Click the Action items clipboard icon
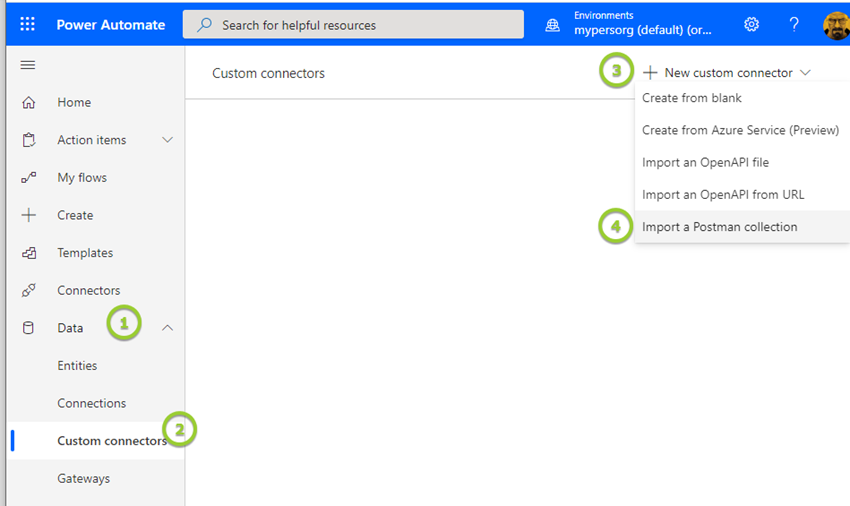Viewport: 850px width, 506px height. [x=29, y=140]
